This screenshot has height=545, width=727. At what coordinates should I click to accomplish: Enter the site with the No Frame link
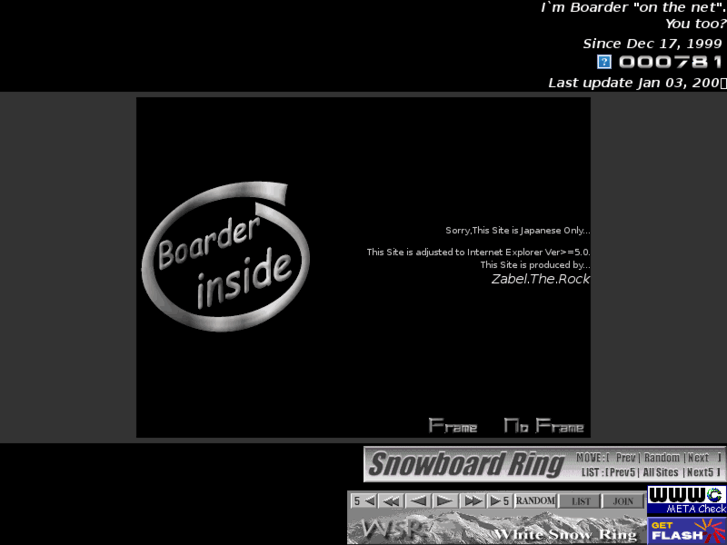[x=544, y=426]
